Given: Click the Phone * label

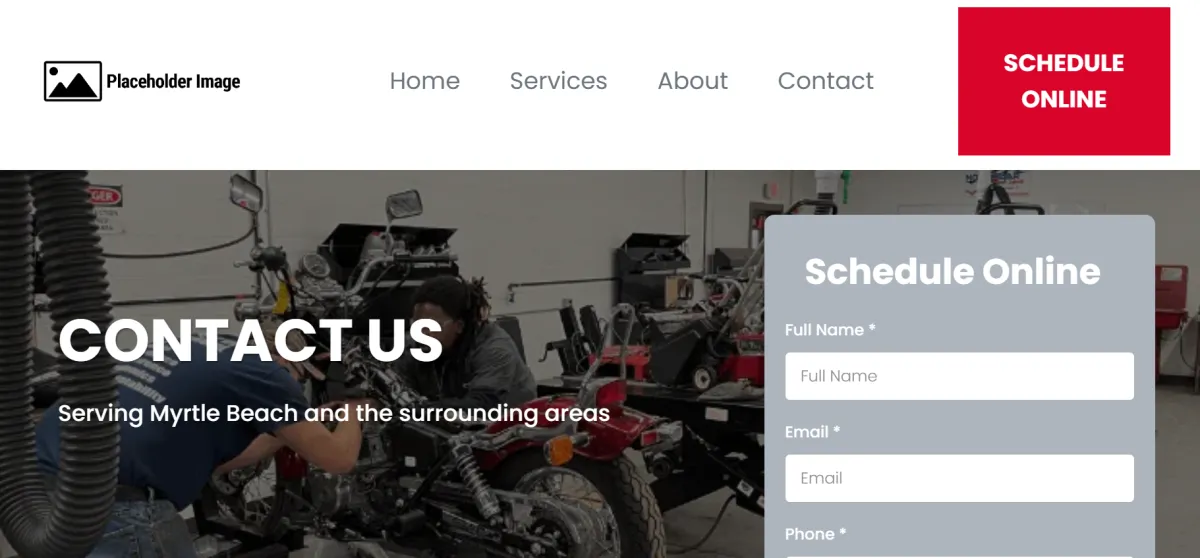Looking at the screenshot, I should pyautogui.click(x=816, y=534).
